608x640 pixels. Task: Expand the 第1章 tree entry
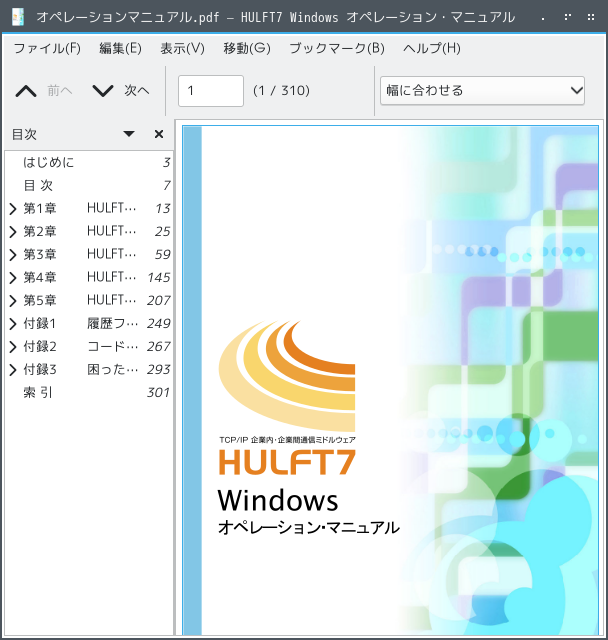pos(13,209)
